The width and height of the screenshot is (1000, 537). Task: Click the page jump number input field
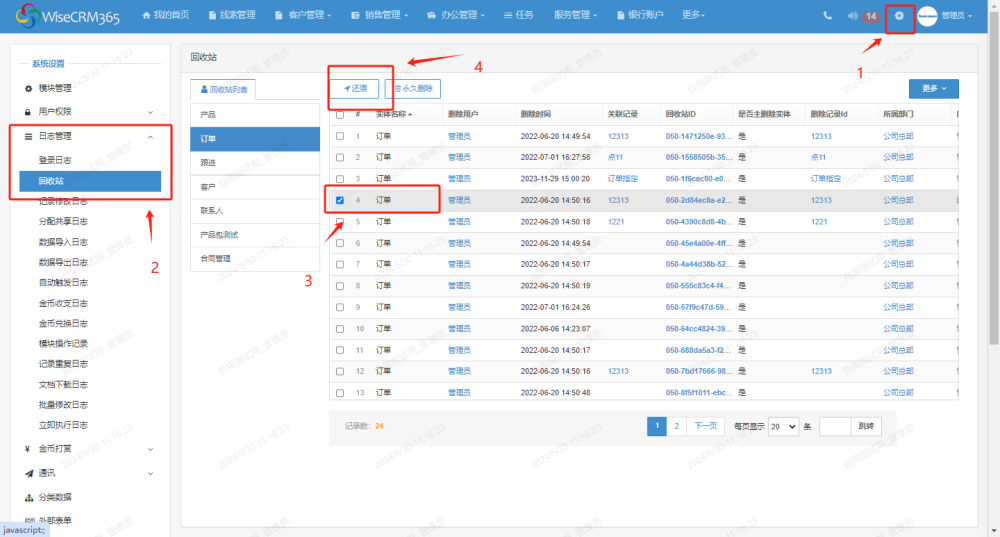pyautogui.click(x=834, y=426)
